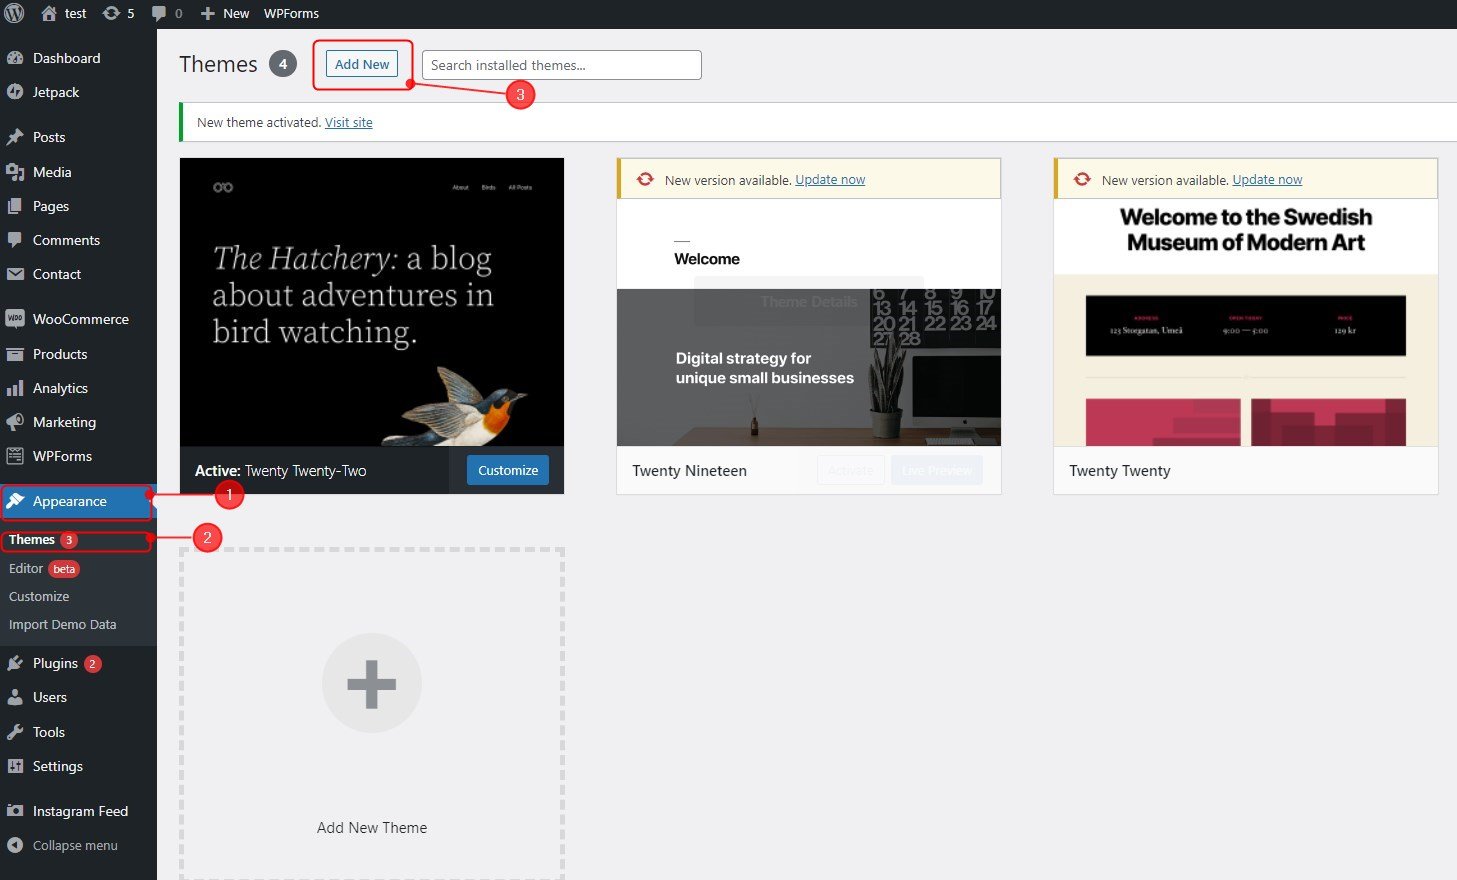Click the Dashboard gauge icon
The height and width of the screenshot is (880, 1457).
pos(15,58)
